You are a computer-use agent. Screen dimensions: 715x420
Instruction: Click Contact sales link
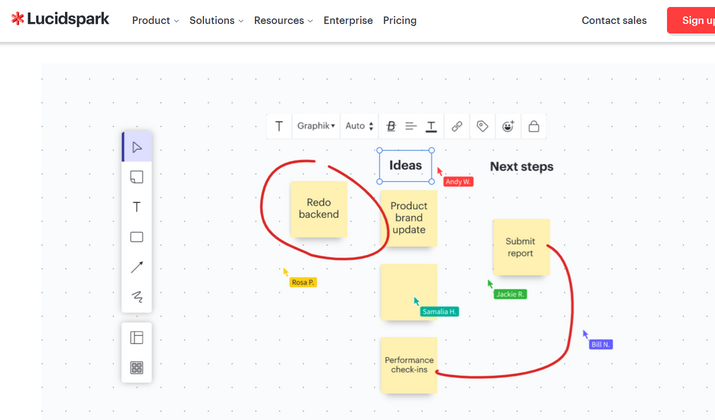[614, 21]
